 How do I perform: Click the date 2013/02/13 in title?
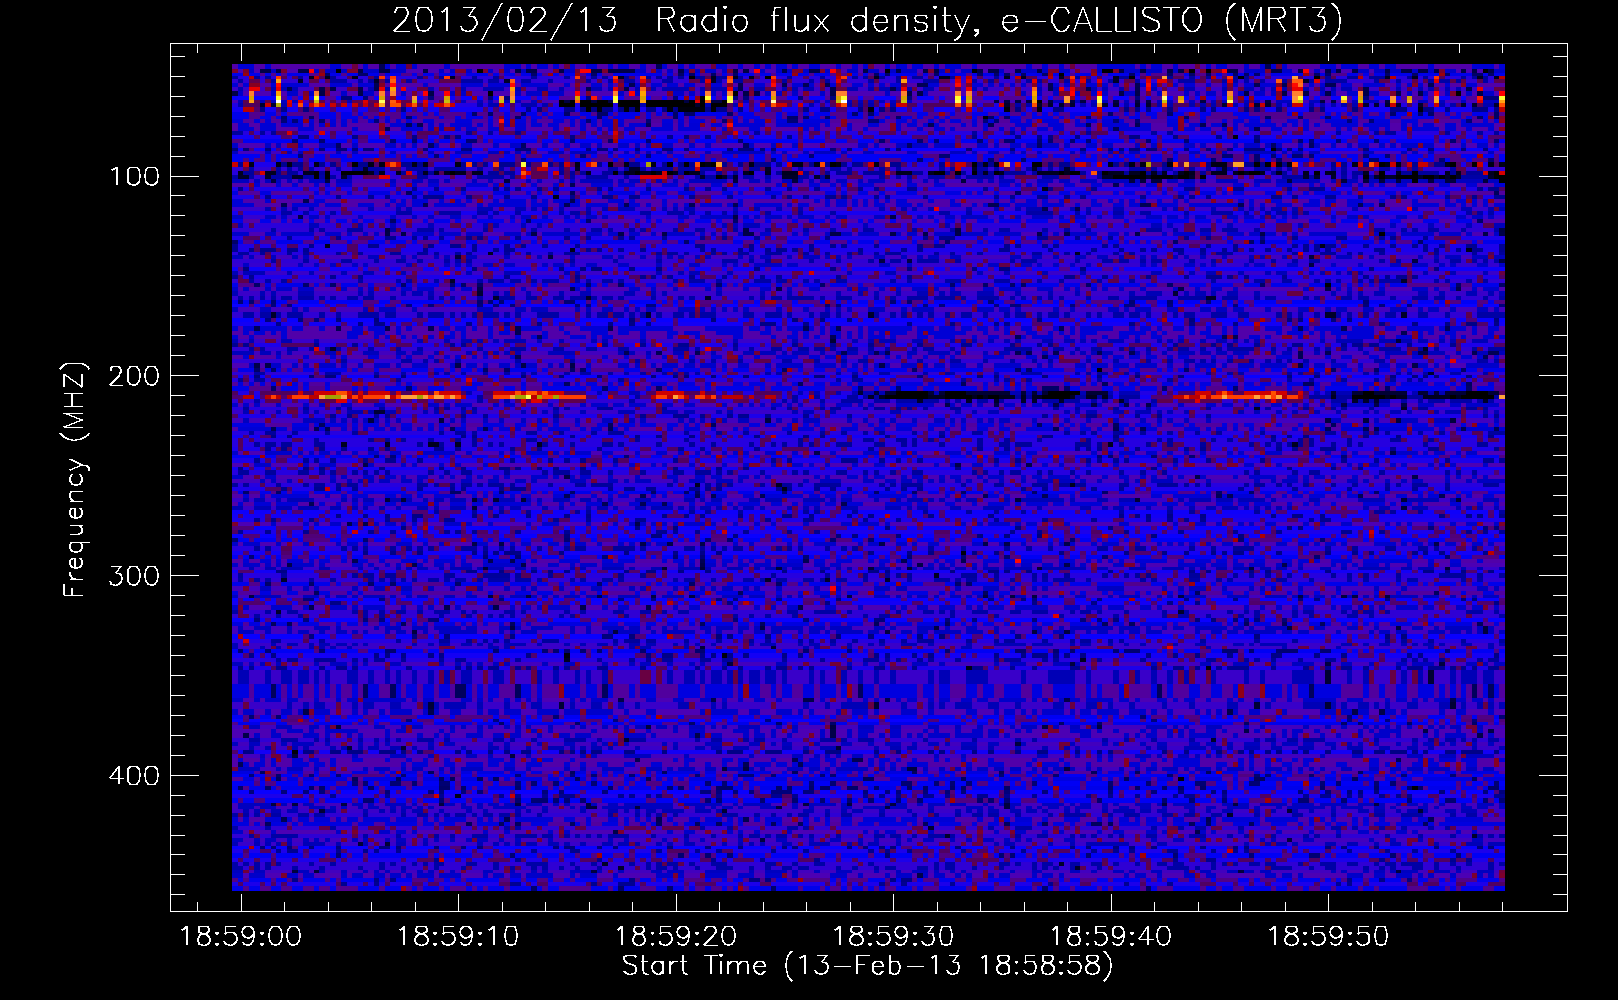pos(505,20)
